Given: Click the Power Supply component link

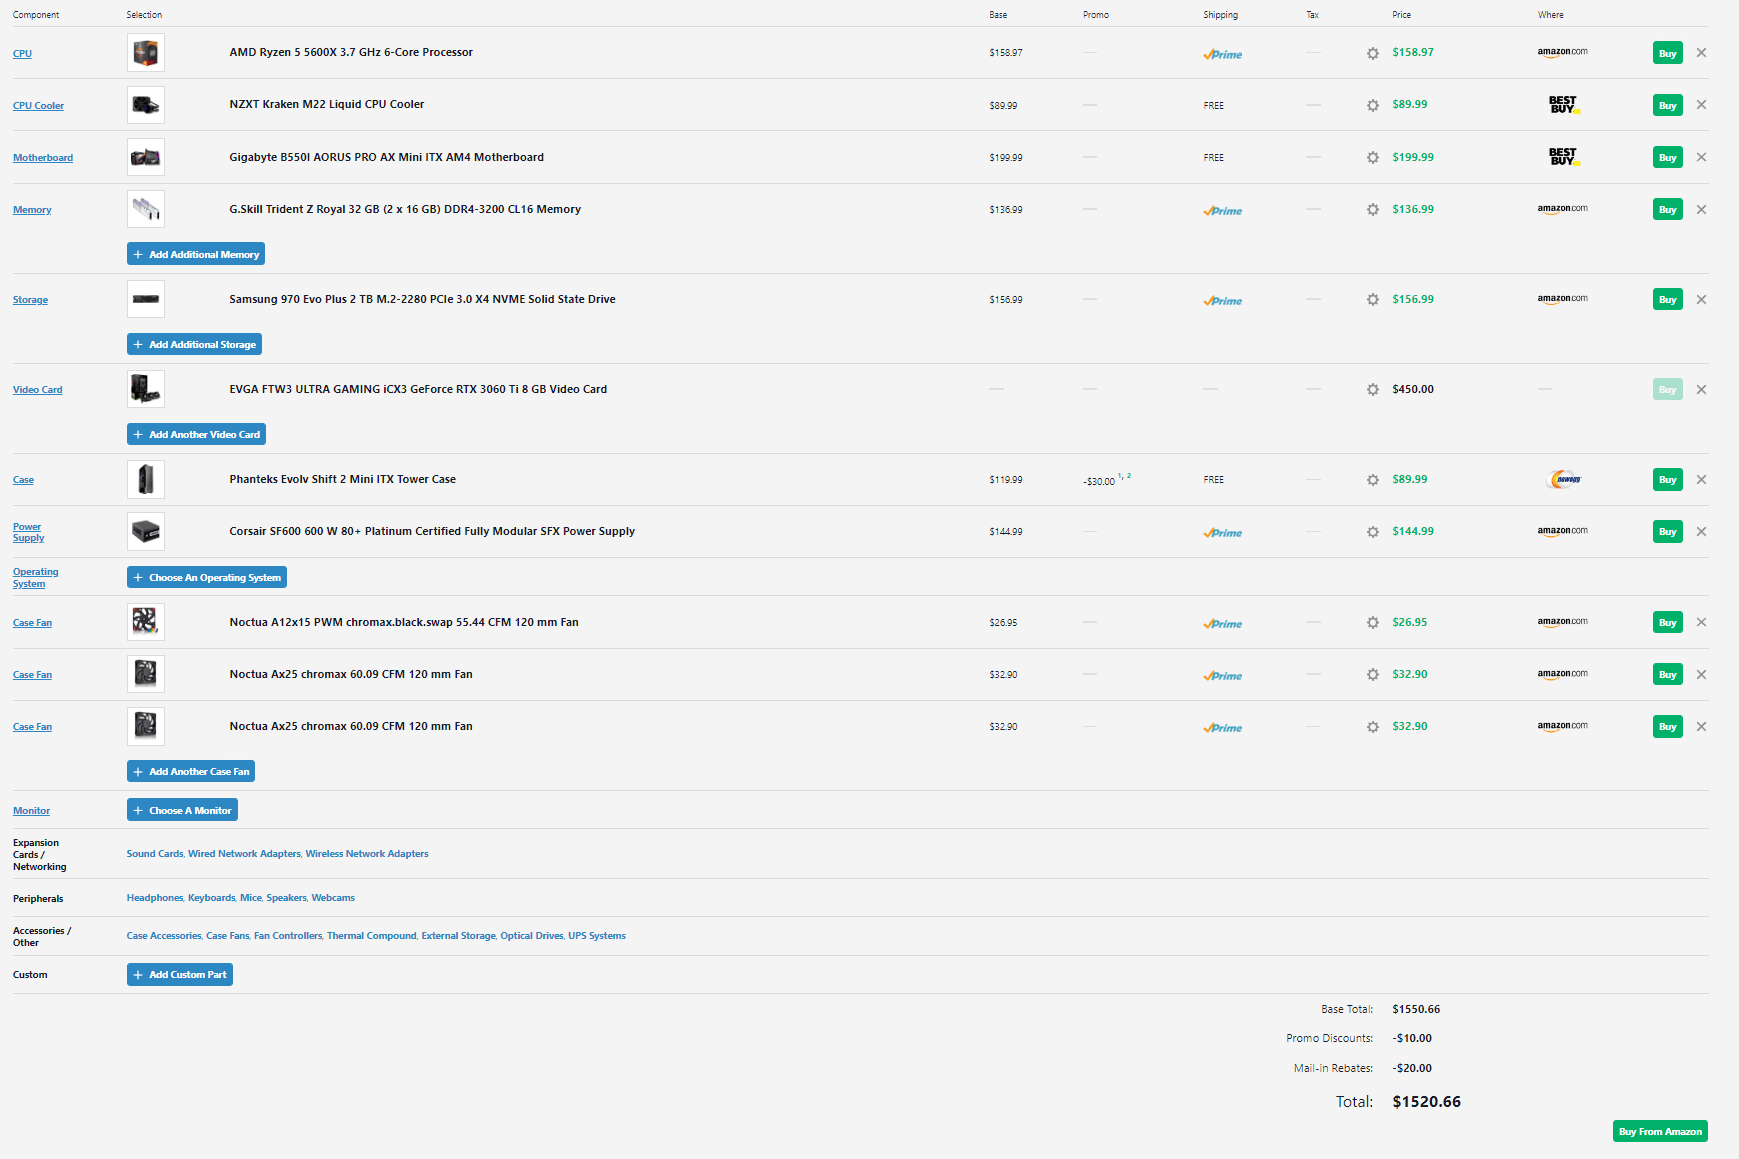Looking at the screenshot, I should coord(28,532).
